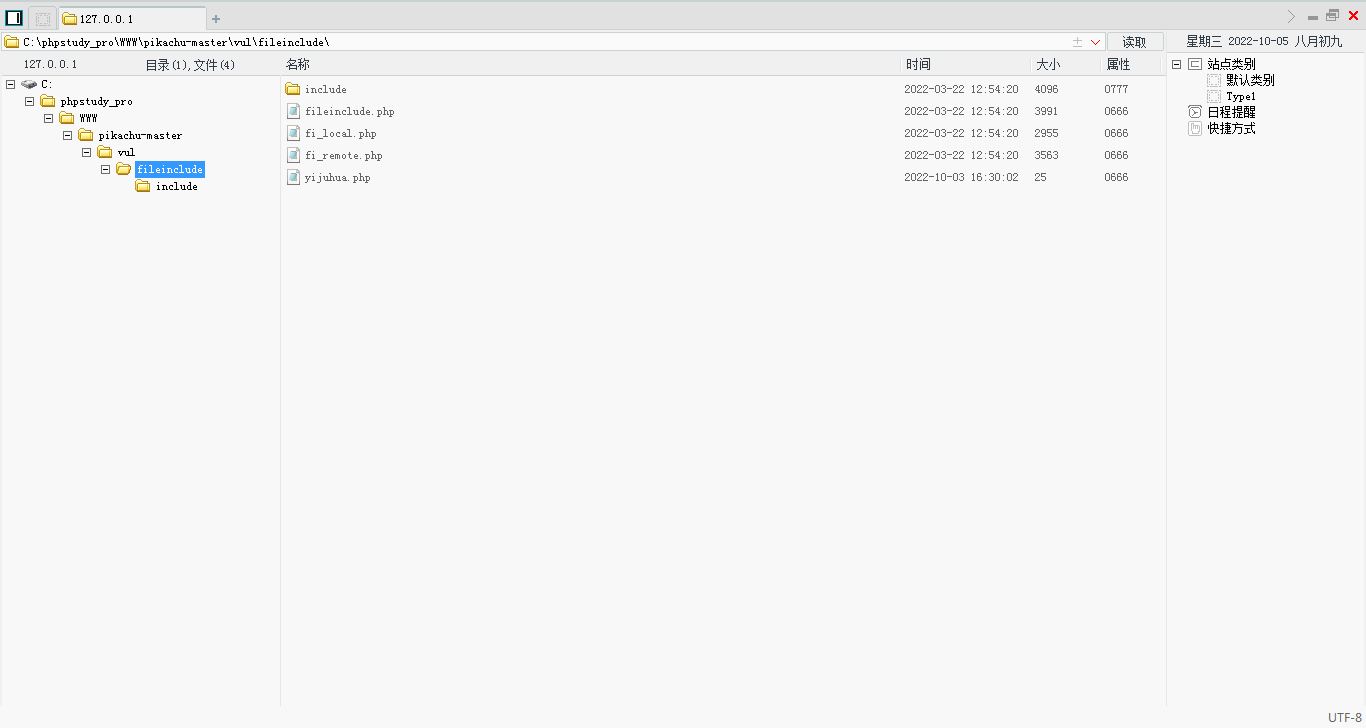
Task: Check the 默认类别 category checkbox
Action: coord(1212,80)
